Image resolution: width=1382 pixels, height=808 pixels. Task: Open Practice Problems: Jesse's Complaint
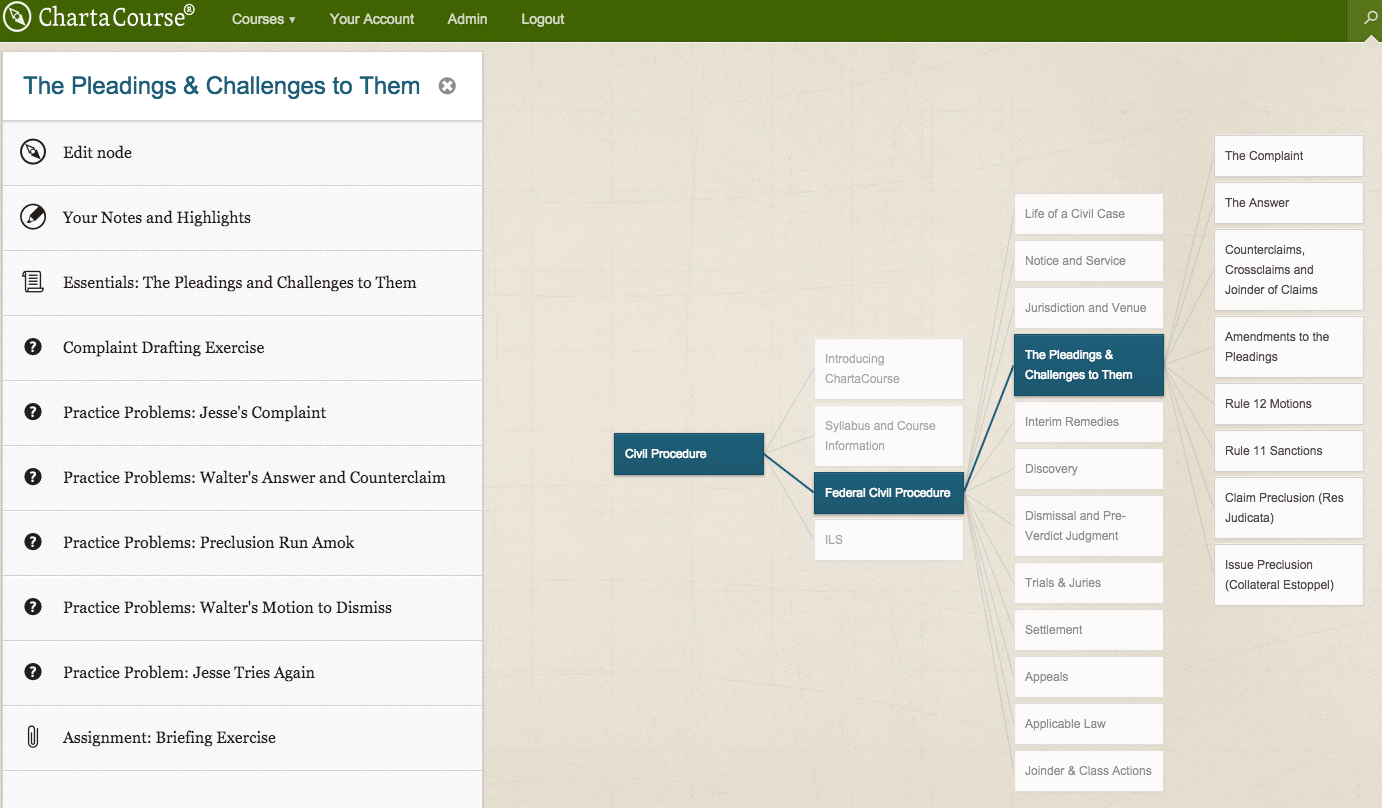pyautogui.click(x=242, y=413)
